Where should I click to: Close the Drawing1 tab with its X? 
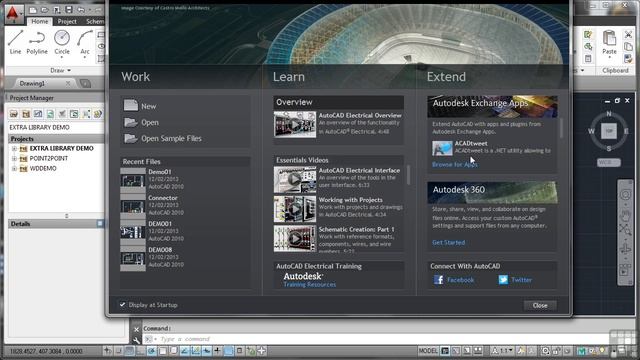[68, 83]
